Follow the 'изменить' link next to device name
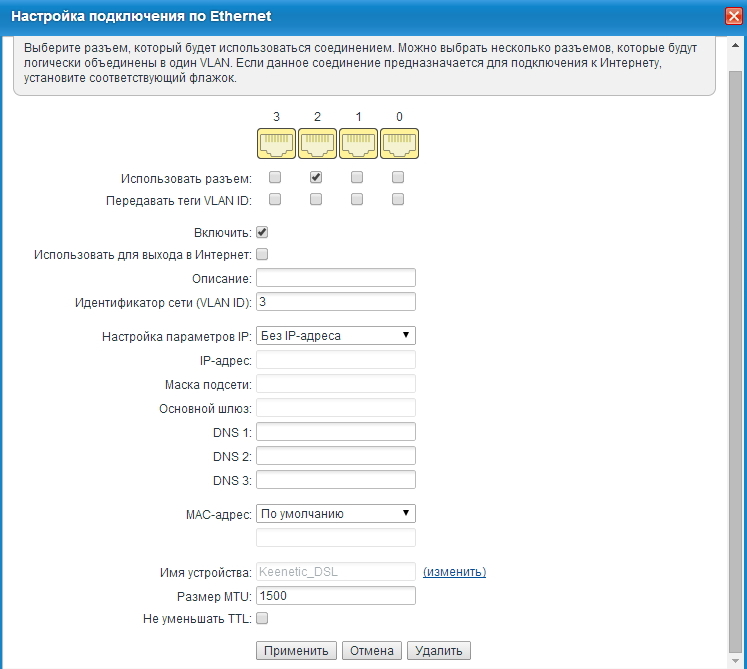Image resolution: width=747 pixels, height=669 pixels. click(454, 572)
